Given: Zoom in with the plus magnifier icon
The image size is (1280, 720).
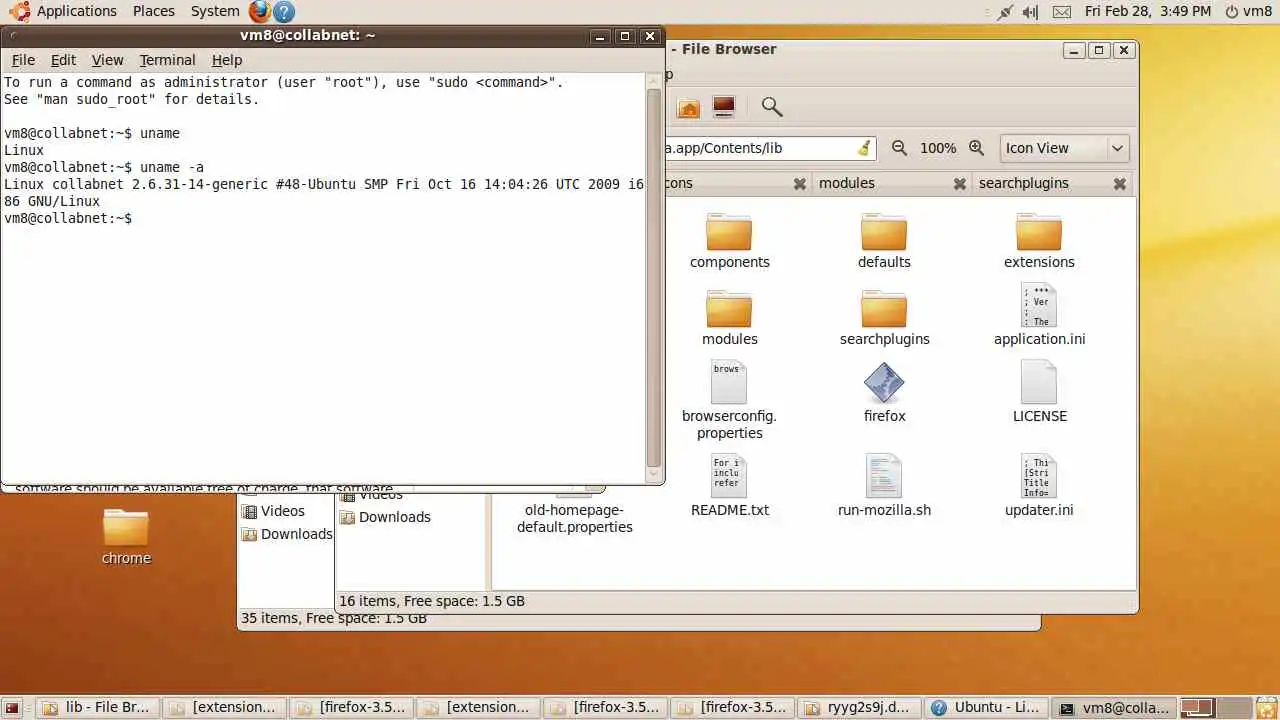Looking at the screenshot, I should (x=977, y=148).
